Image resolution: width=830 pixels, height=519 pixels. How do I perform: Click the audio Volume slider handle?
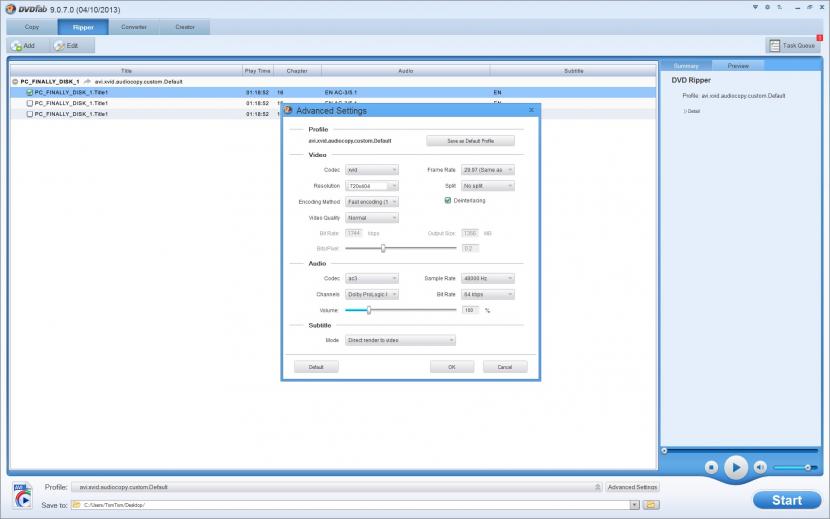pos(369,310)
